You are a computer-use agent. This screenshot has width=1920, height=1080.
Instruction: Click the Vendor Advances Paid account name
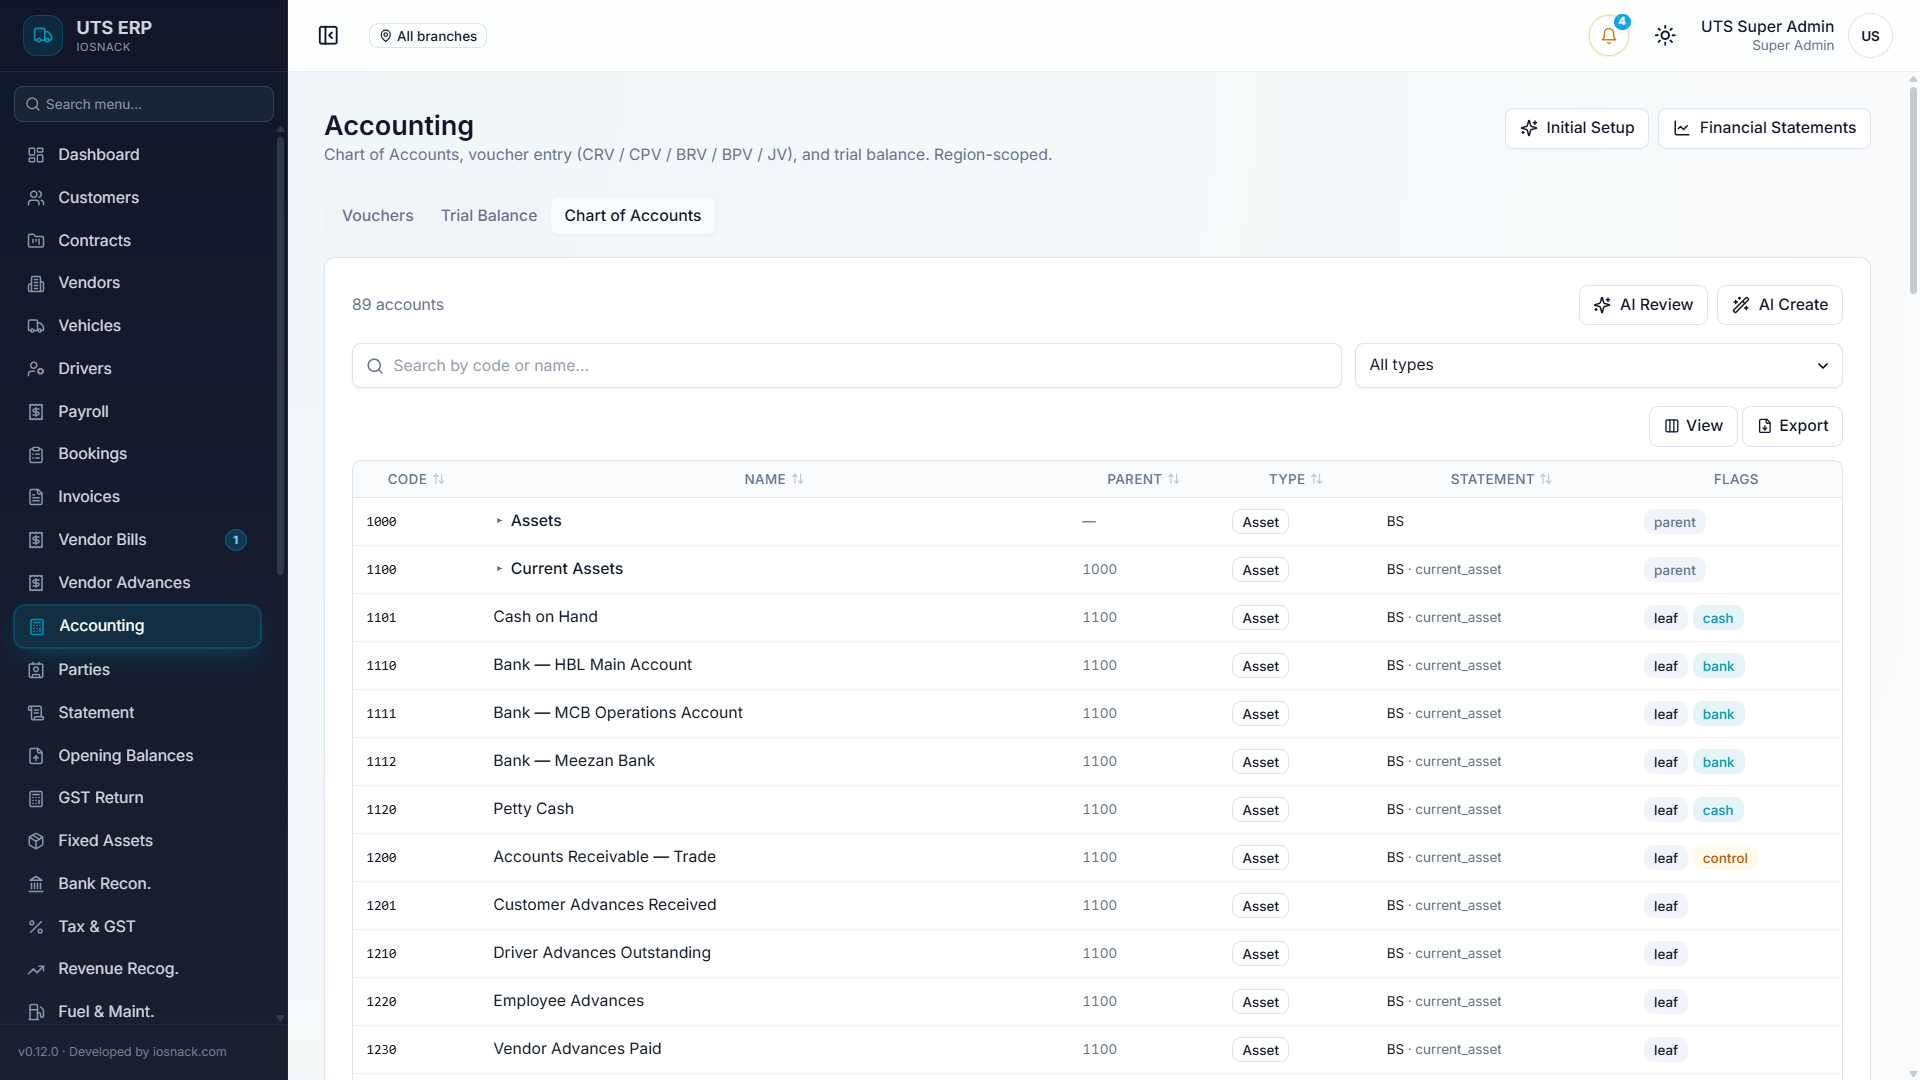click(x=577, y=1049)
